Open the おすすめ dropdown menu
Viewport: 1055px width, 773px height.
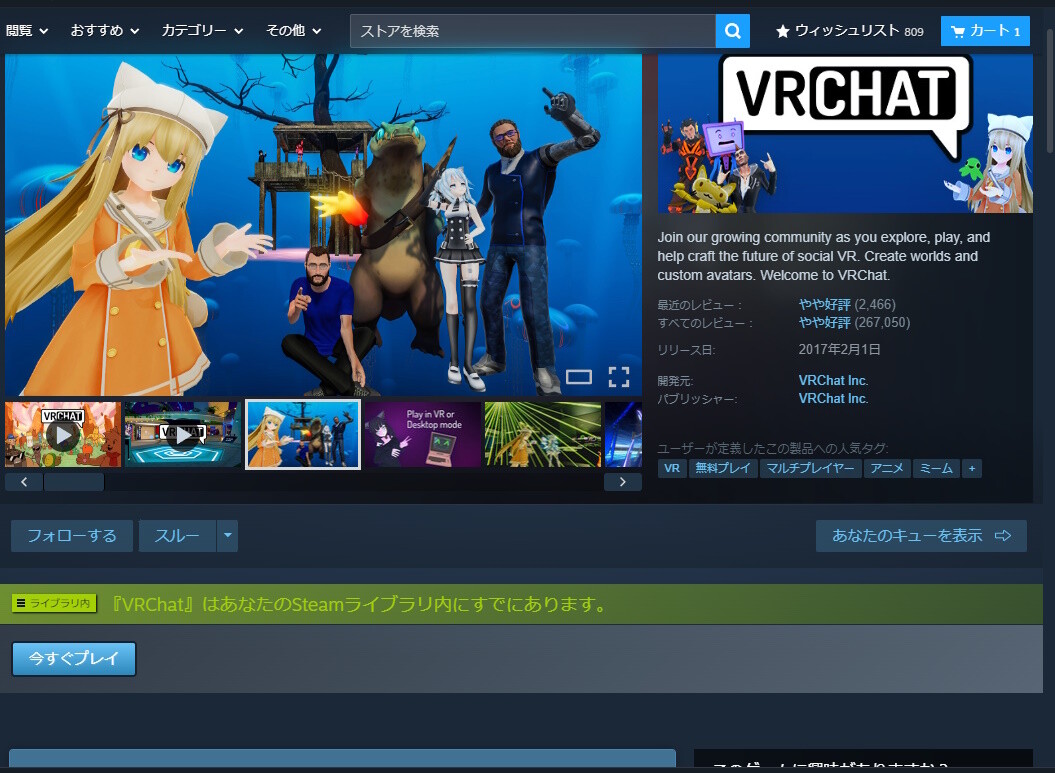pos(105,31)
